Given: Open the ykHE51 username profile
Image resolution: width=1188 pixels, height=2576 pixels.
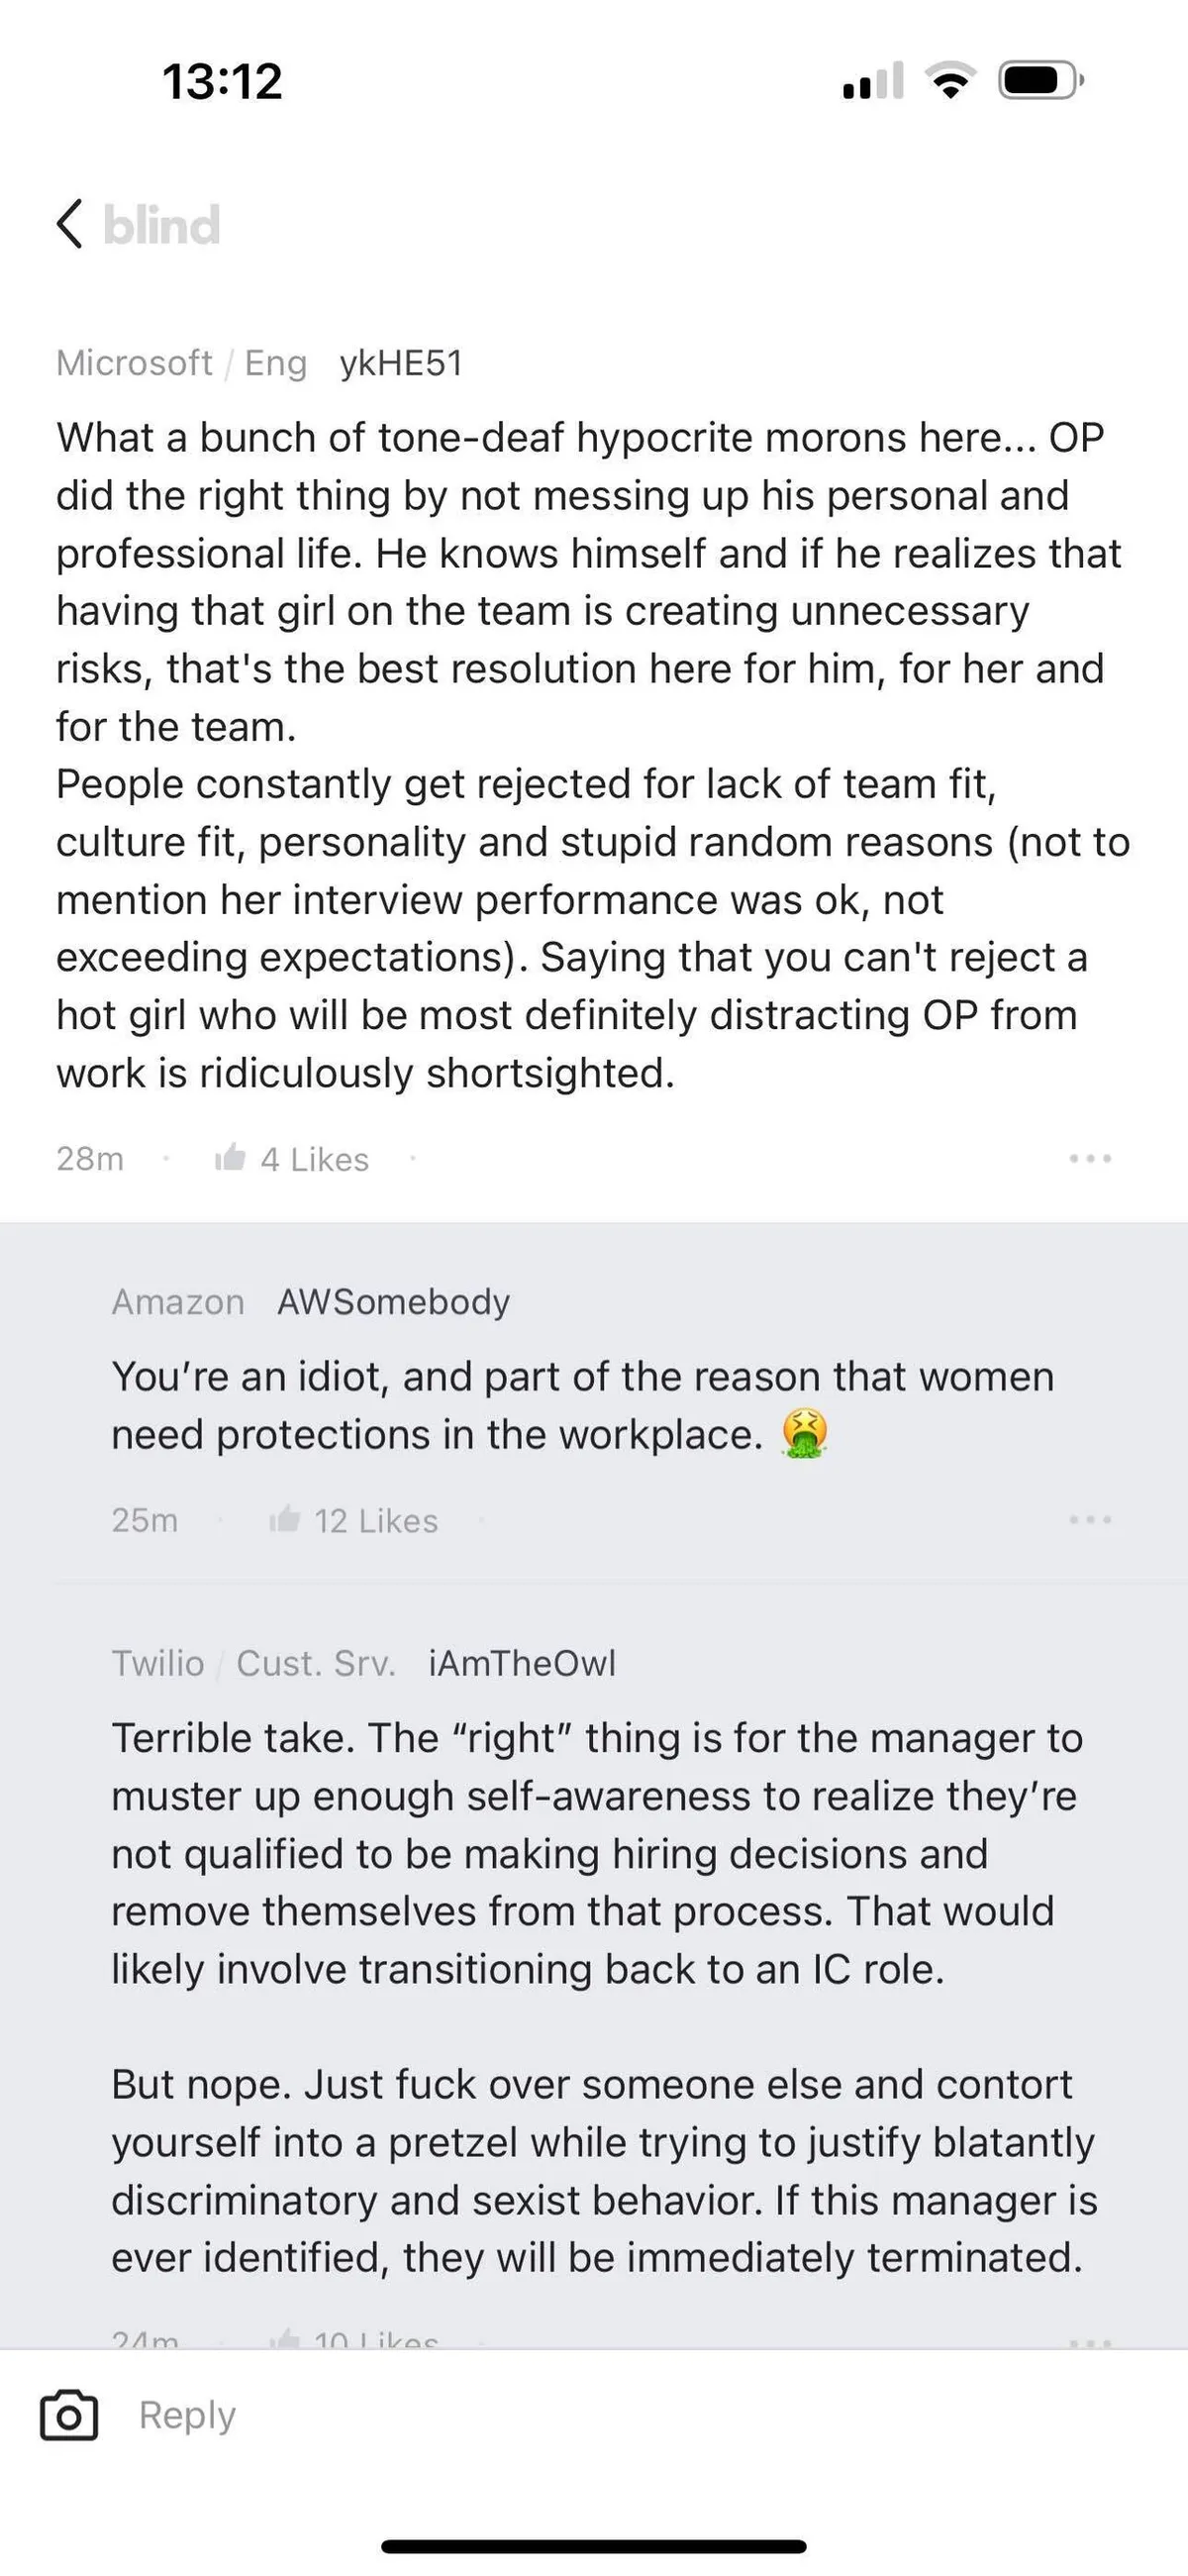Looking at the screenshot, I should (401, 363).
